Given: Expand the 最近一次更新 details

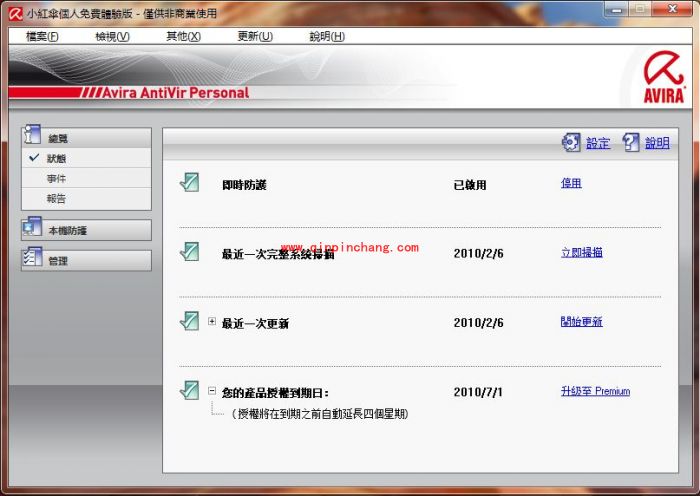Looking at the screenshot, I should (x=212, y=322).
